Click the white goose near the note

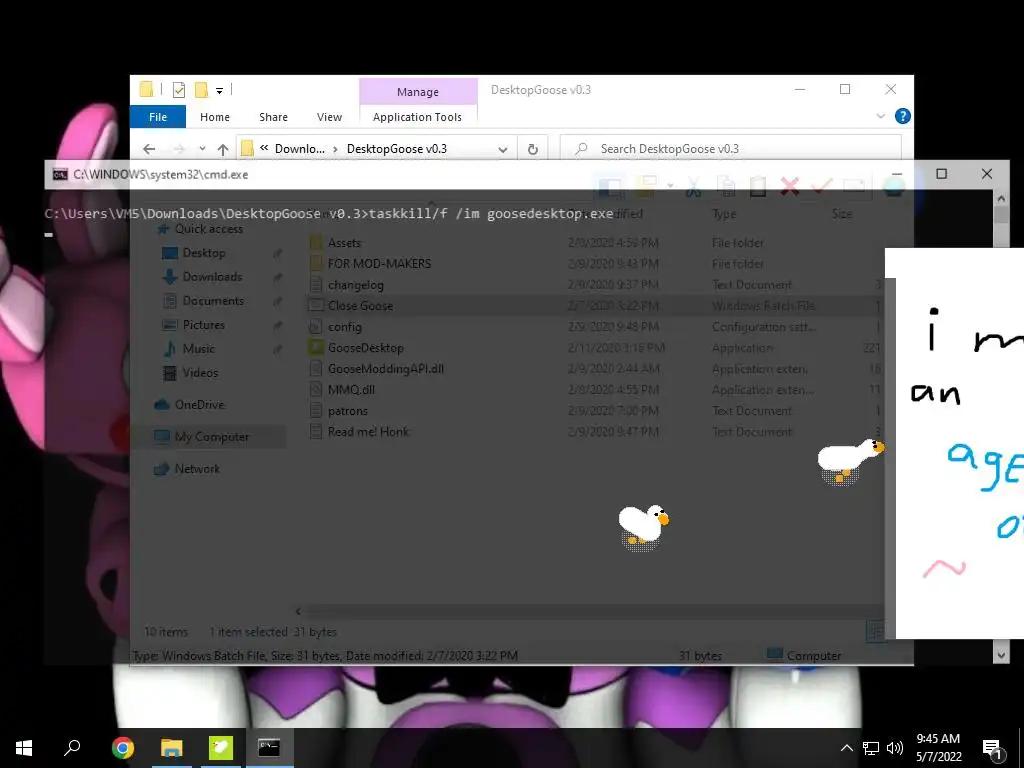850,461
